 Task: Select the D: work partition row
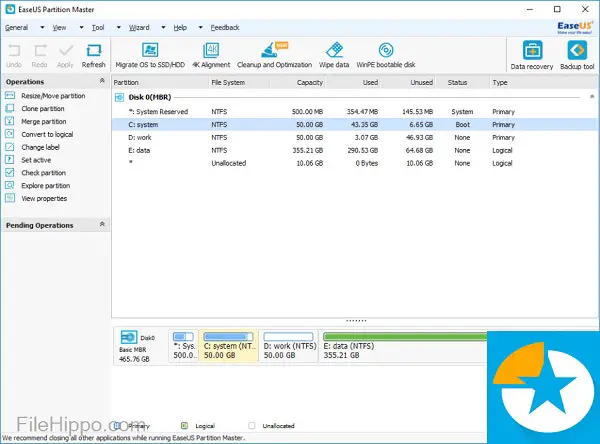click(x=355, y=137)
